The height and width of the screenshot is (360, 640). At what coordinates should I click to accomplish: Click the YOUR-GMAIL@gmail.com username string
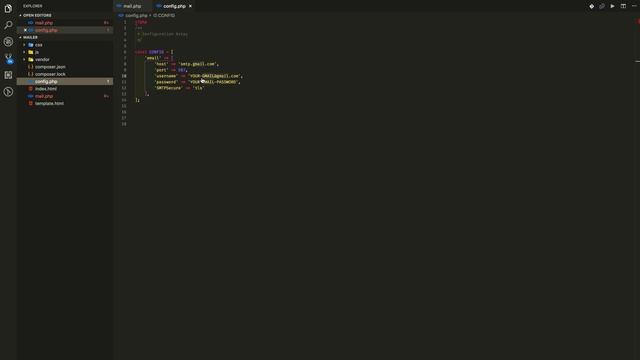click(215, 76)
